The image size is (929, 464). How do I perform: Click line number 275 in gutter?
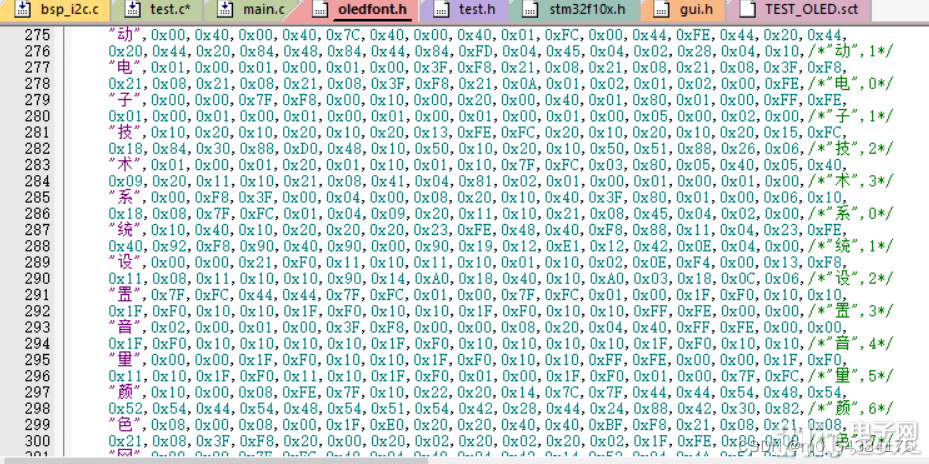point(37,35)
